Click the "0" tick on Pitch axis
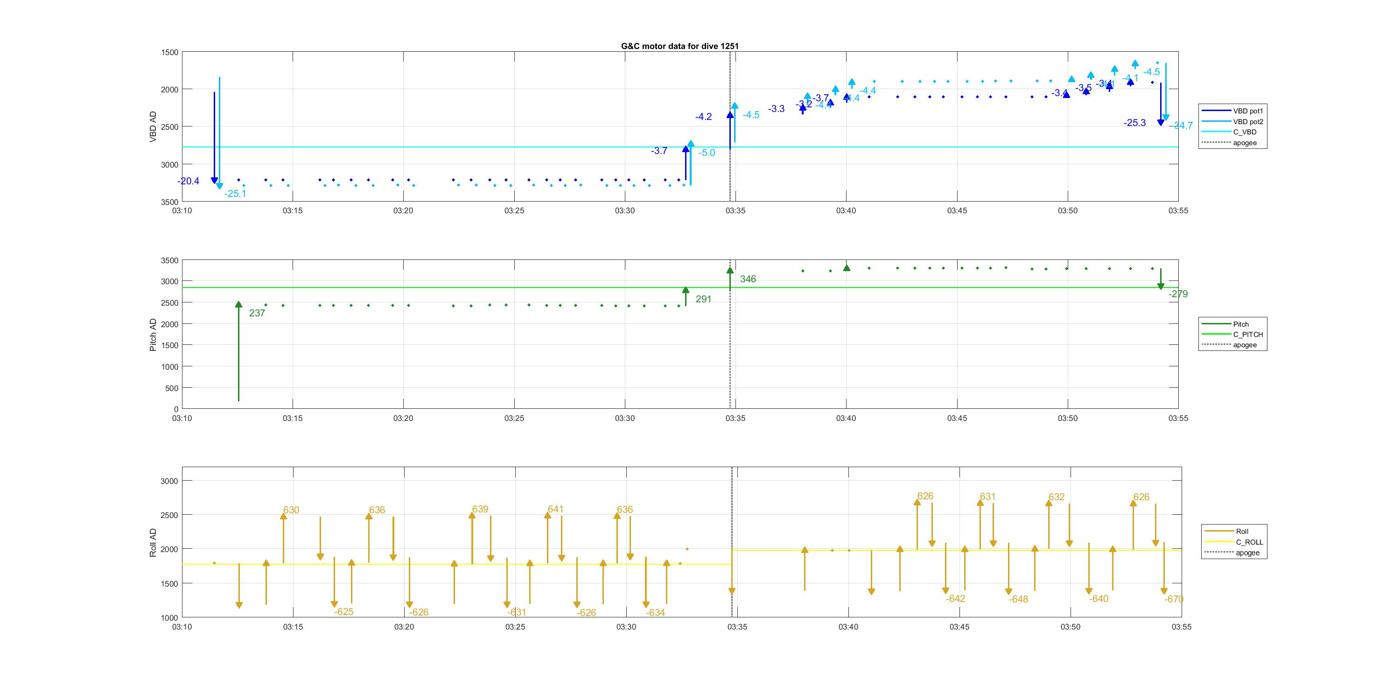 coord(175,409)
